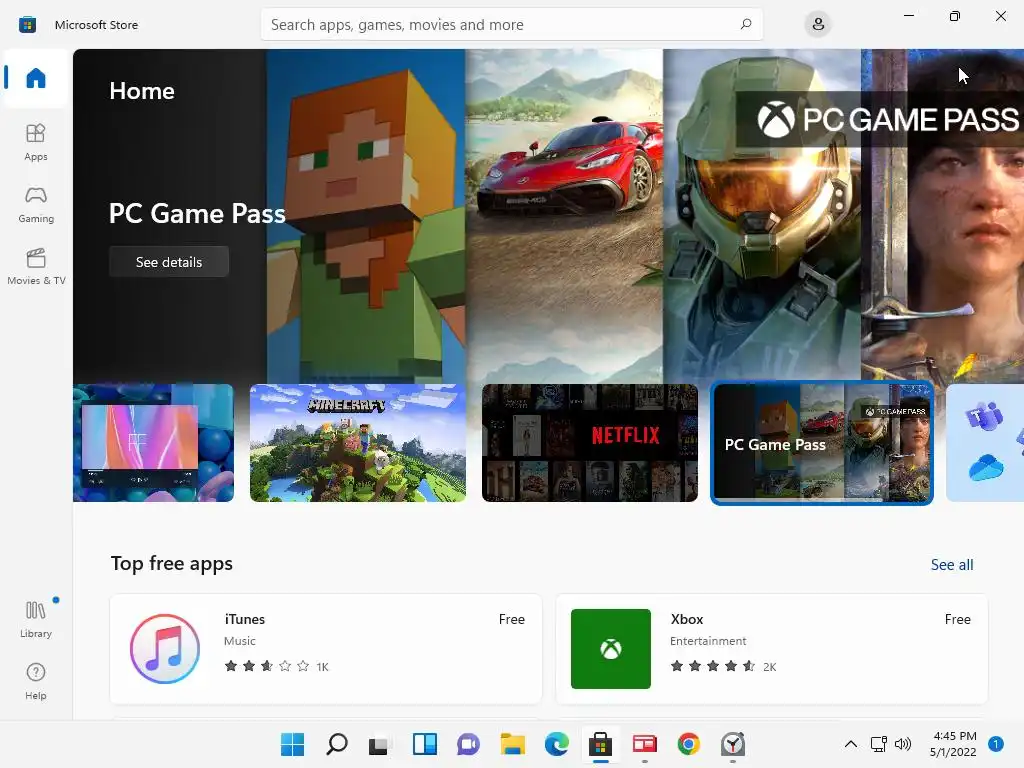Open Widgets from taskbar
This screenshot has height=768, width=1024.
pyautogui.click(x=424, y=744)
